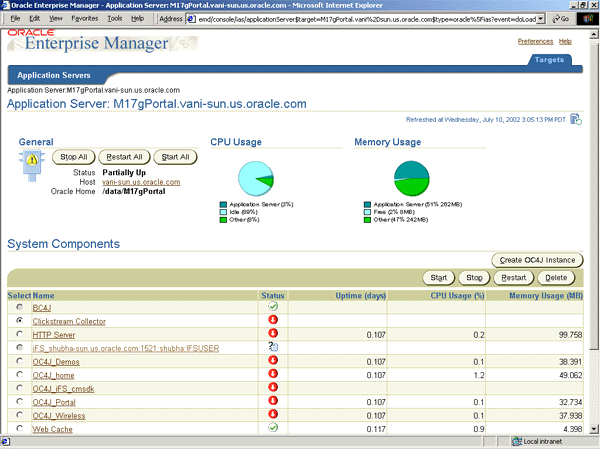This screenshot has width=600, height=449.
Task: Select the HTTP Server radio button
Action: (x=20, y=334)
